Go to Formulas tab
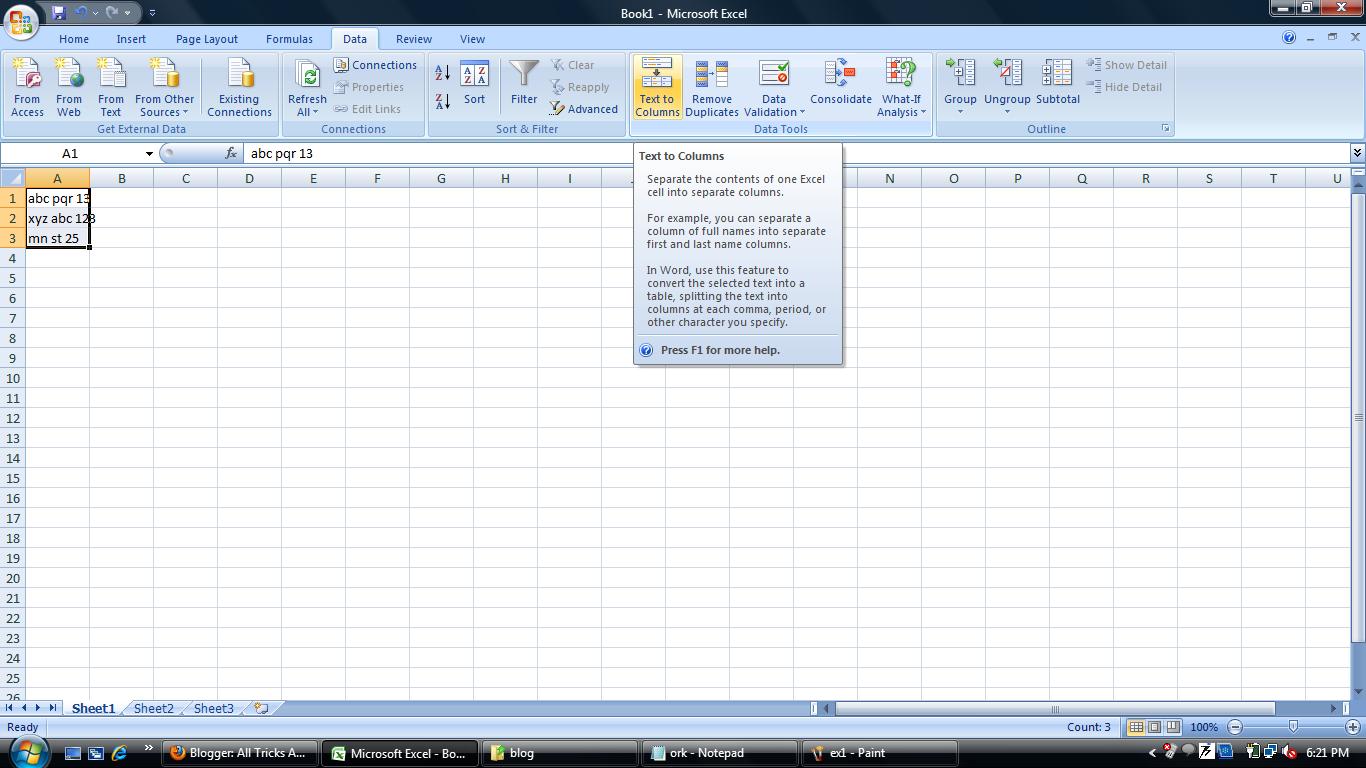 289,39
